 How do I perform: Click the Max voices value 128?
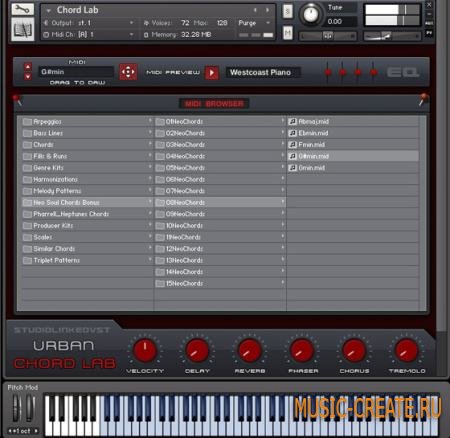coord(222,23)
